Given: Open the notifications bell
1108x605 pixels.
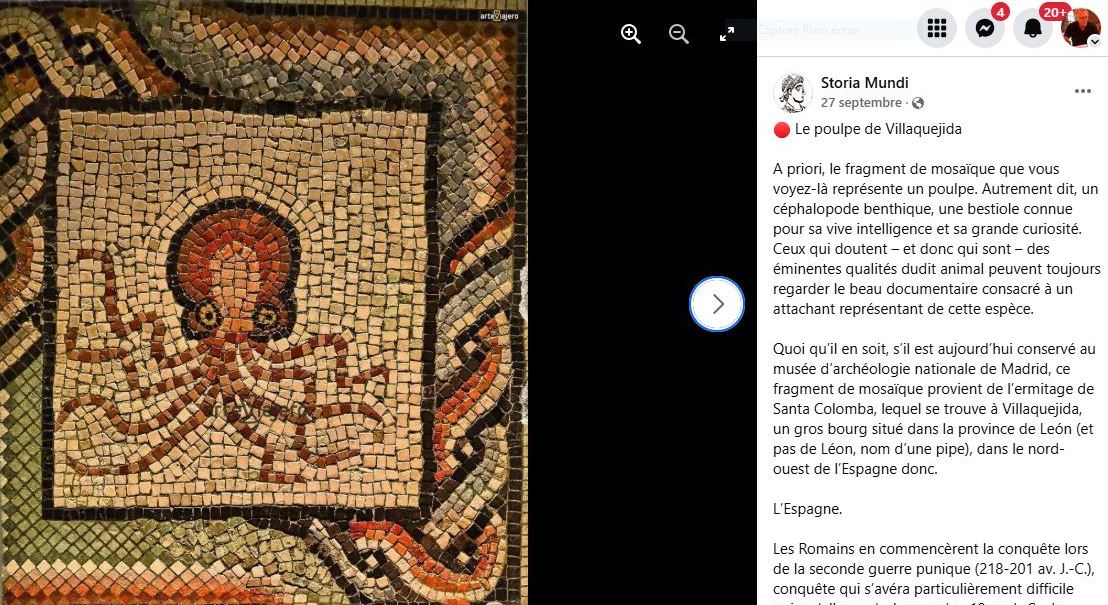Looking at the screenshot, I should tap(1032, 28).
